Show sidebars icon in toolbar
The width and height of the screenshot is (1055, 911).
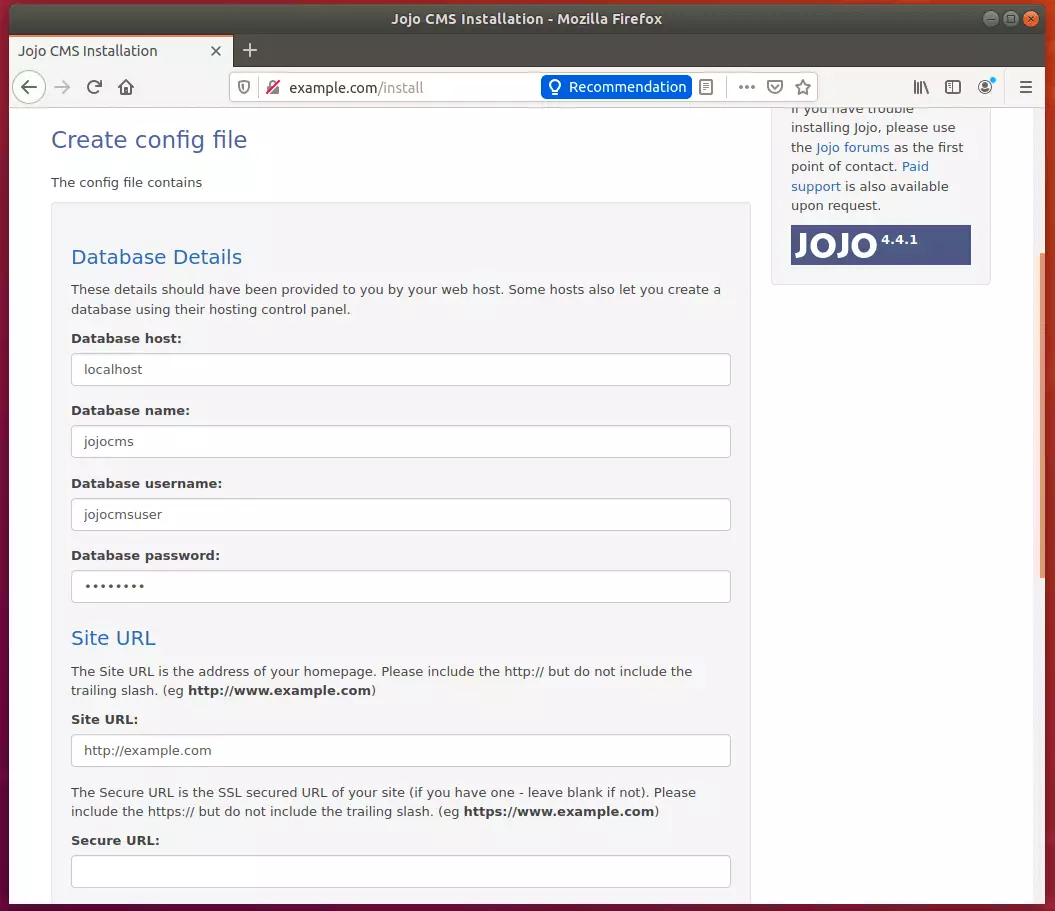click(x=953, y=87)
